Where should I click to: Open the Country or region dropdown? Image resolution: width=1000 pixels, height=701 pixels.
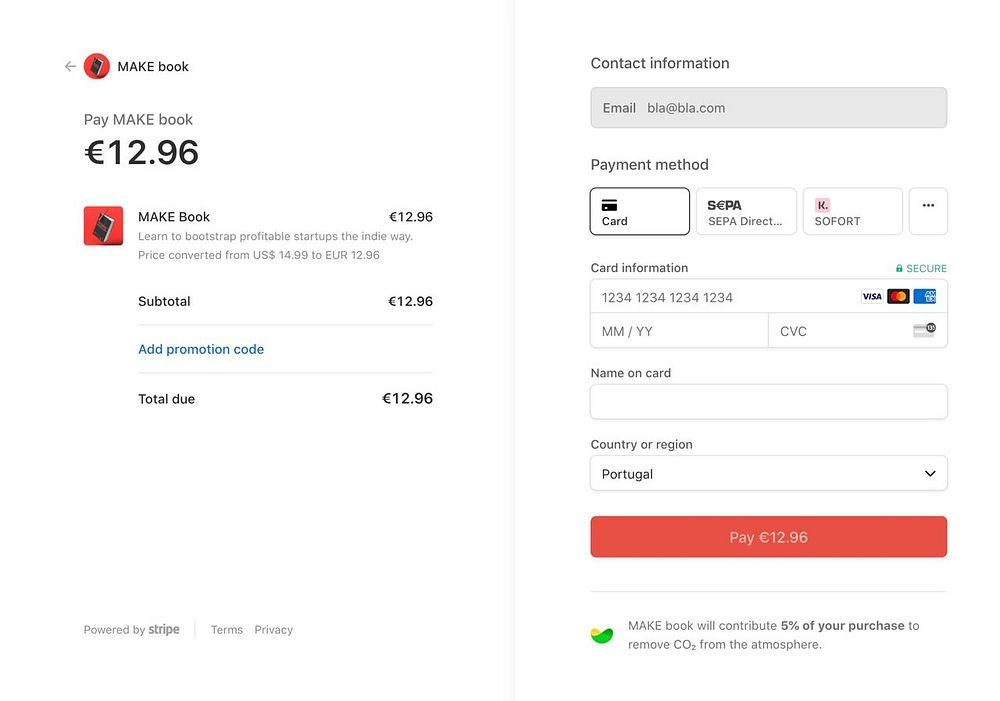tap(768, 474)
